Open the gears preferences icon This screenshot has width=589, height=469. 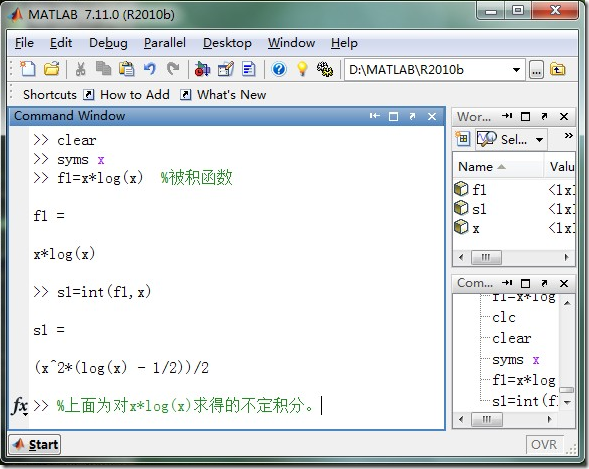[x=325, y=69]
